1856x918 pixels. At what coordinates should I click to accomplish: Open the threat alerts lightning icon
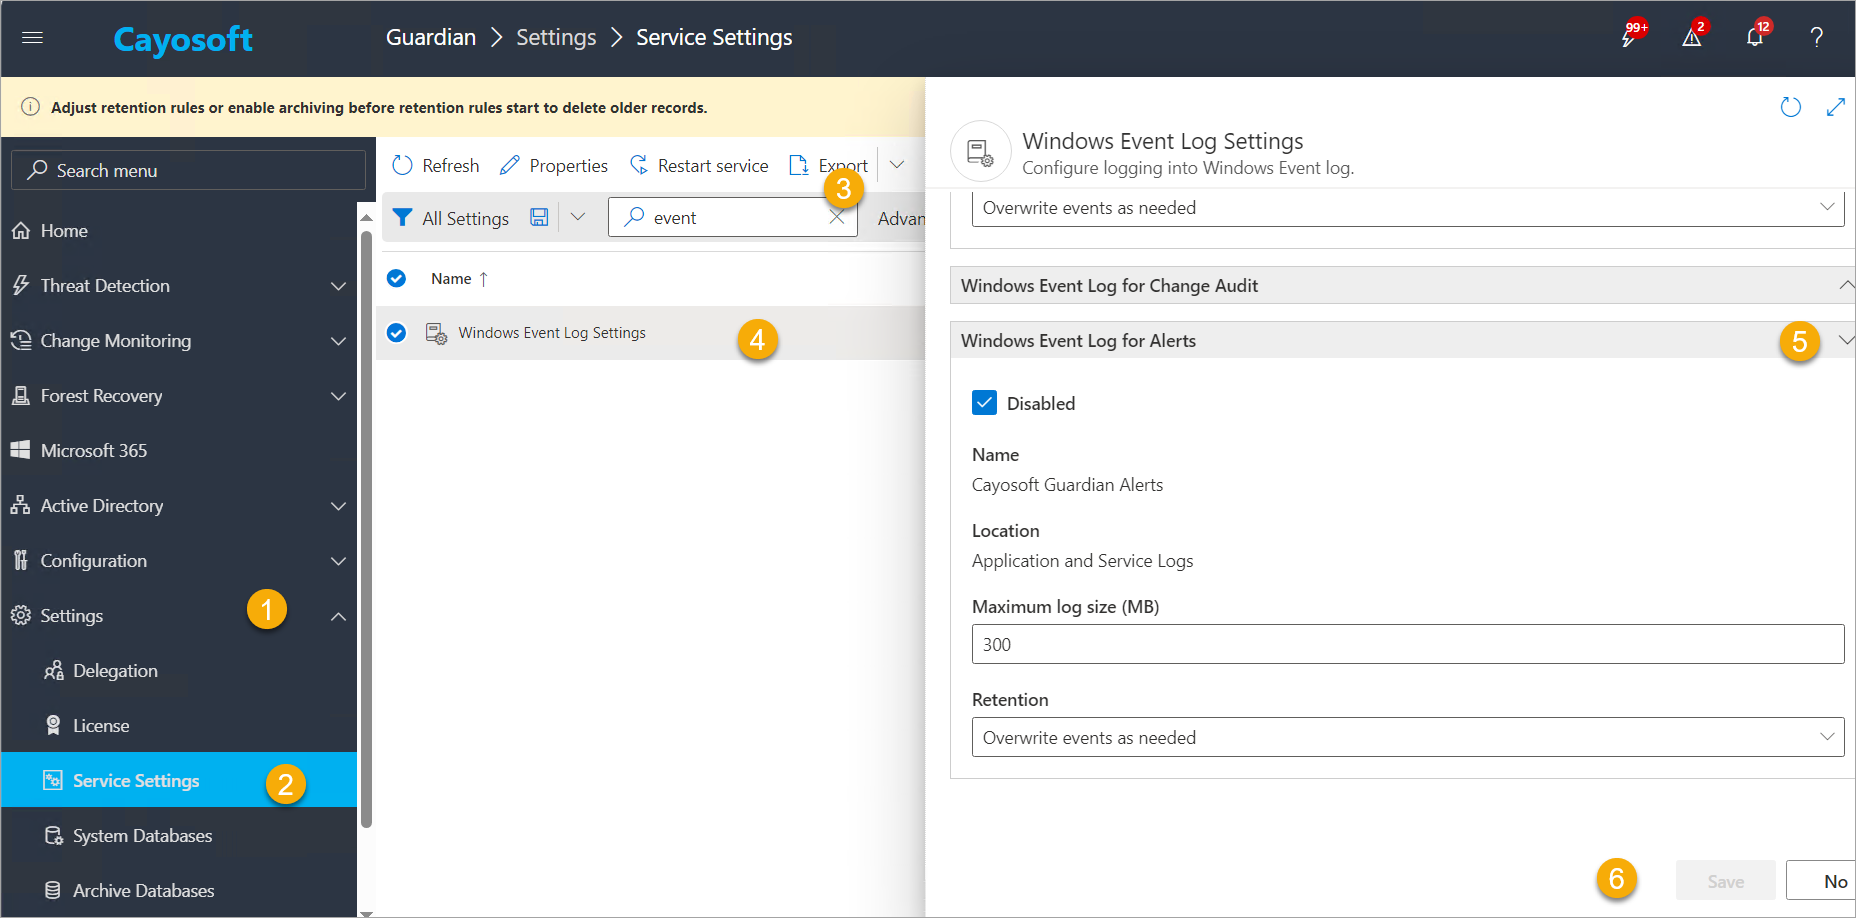pyautogui.click(x=1629, y=37)
